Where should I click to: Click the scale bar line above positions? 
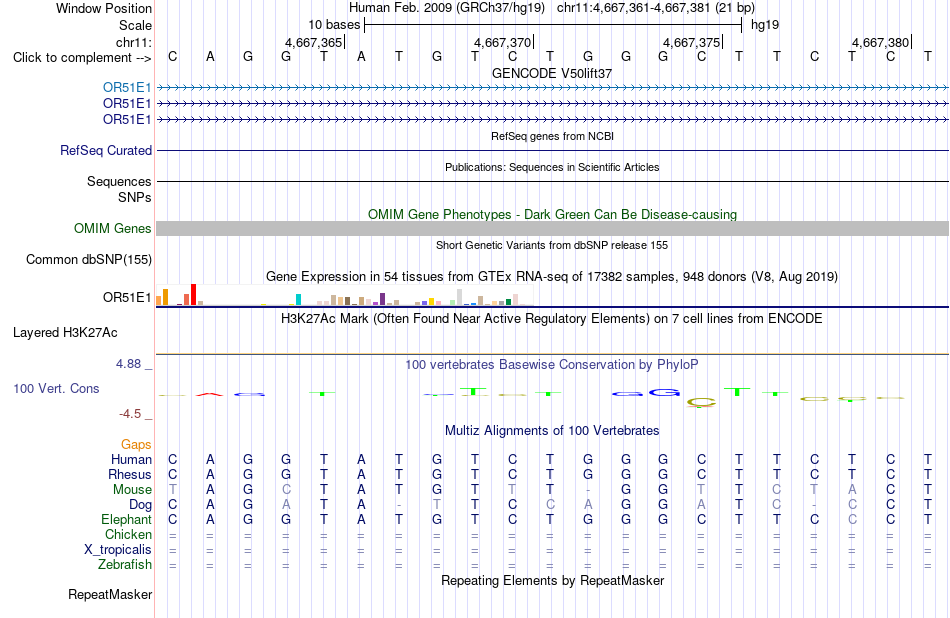(553, 25)
